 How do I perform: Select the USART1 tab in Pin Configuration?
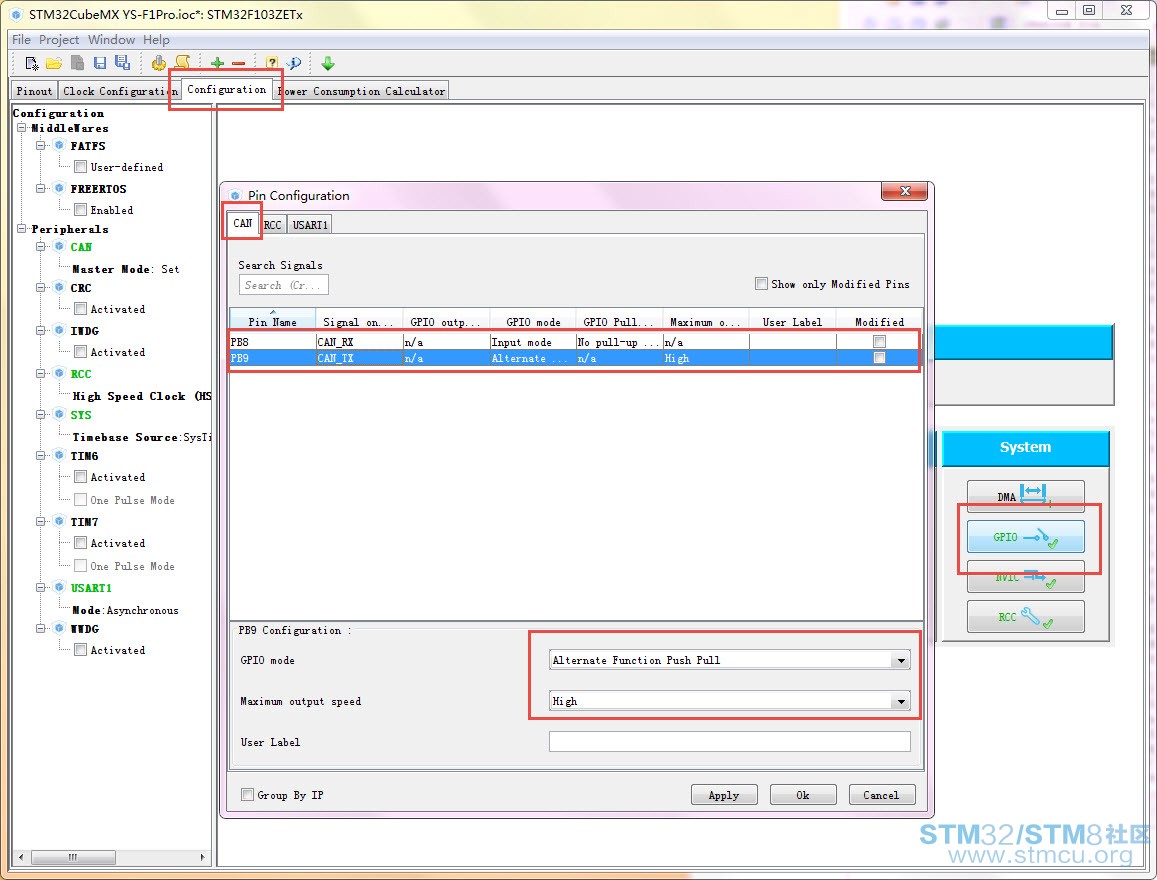click(x=310, y=224)
